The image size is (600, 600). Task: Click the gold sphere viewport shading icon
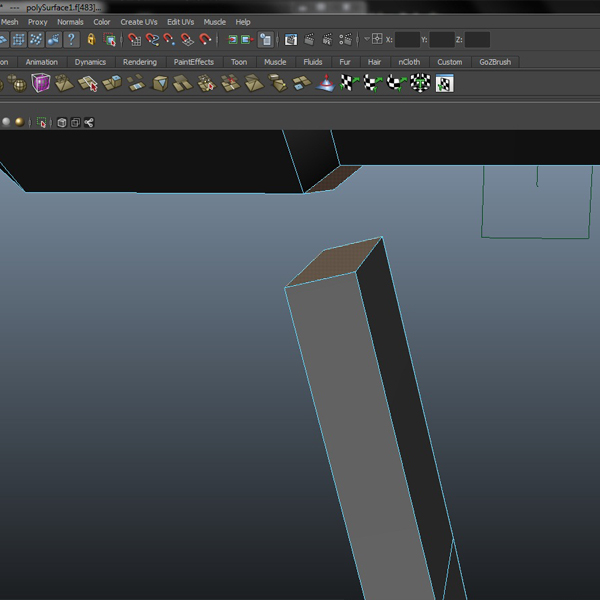click(20, 122)
